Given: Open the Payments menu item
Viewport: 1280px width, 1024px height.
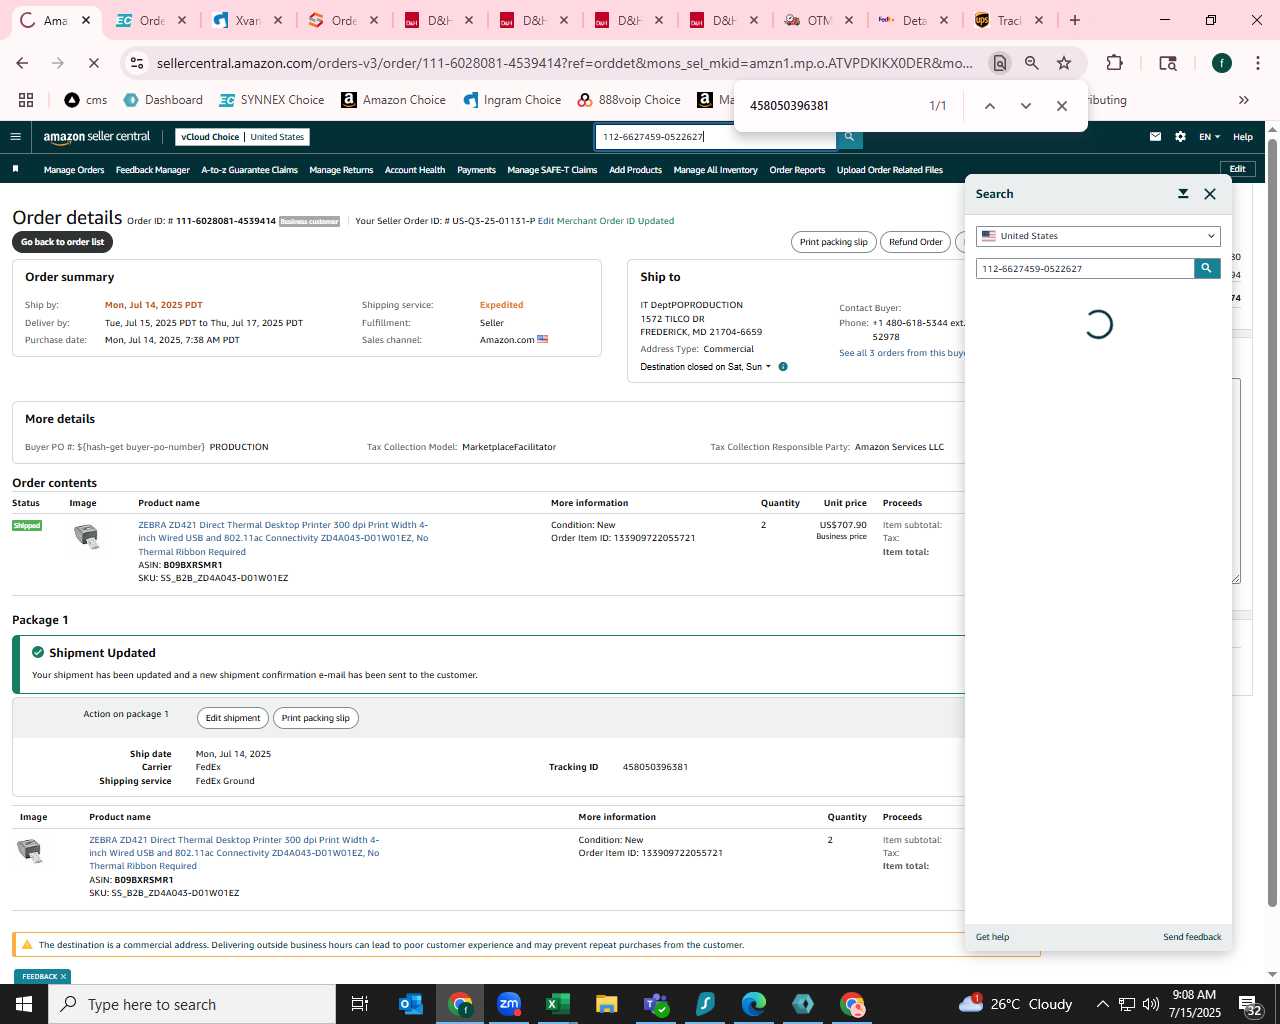Looking at the screenshot, I should pyautogui.click(x=476, y=170).
